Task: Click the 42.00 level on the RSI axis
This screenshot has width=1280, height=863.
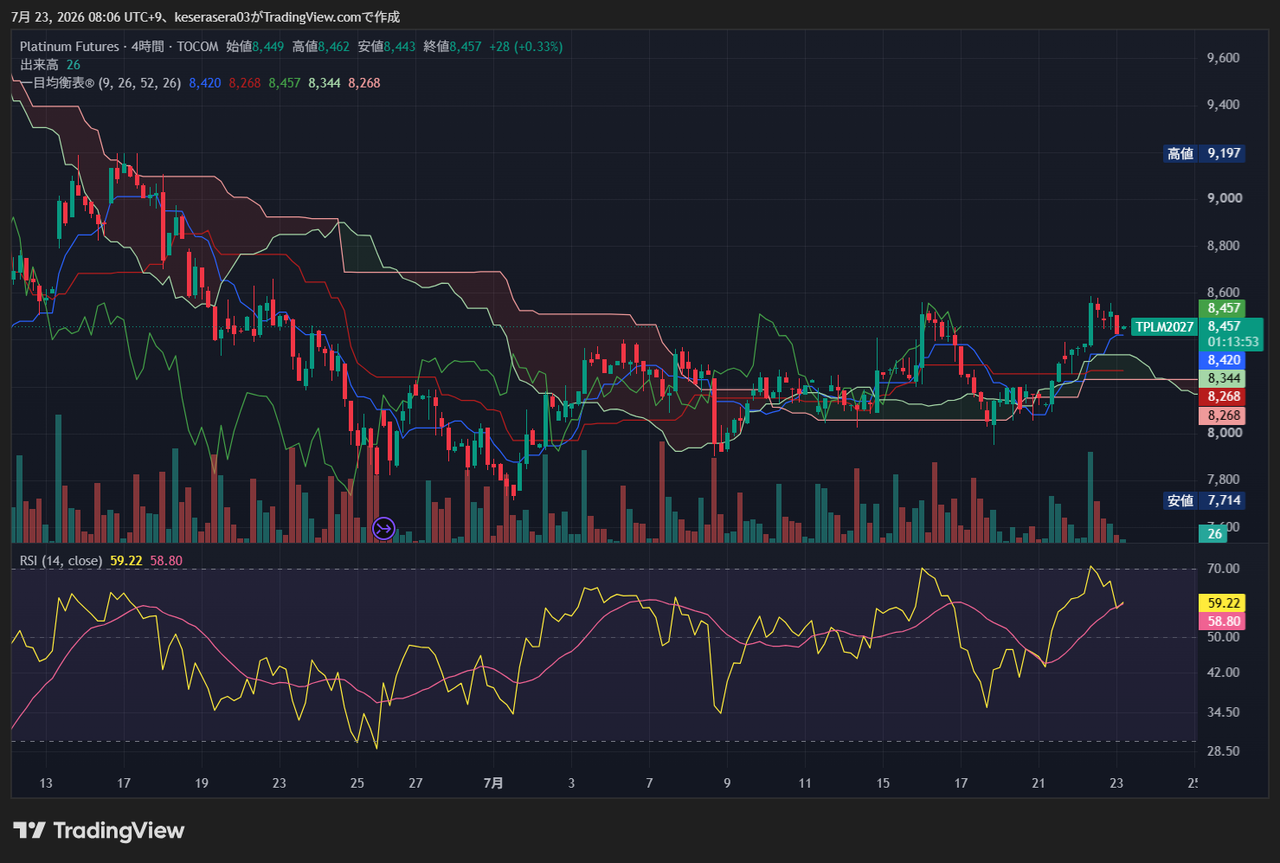Action: tap(1224, 672)
